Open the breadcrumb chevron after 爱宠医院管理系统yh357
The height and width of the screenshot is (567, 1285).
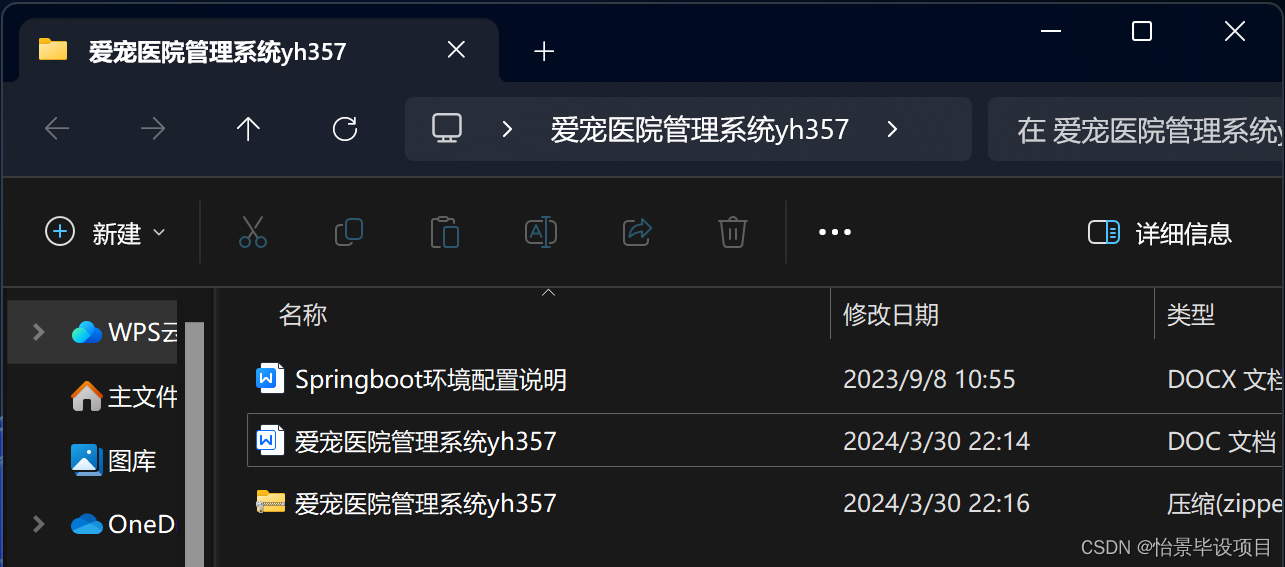click(x=893, y=129)
